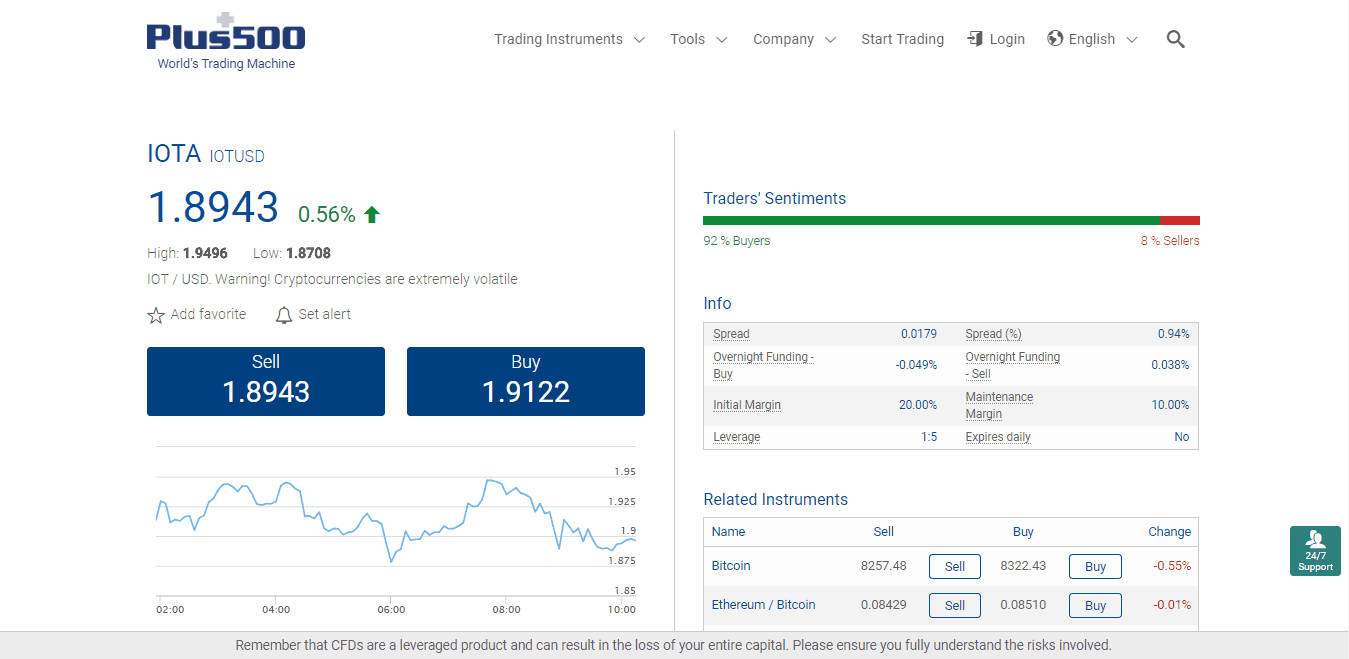This screenshot has height=659, width=1349.
Task: Click the IOTUSD ticker symbol
Action: [237, 156]
